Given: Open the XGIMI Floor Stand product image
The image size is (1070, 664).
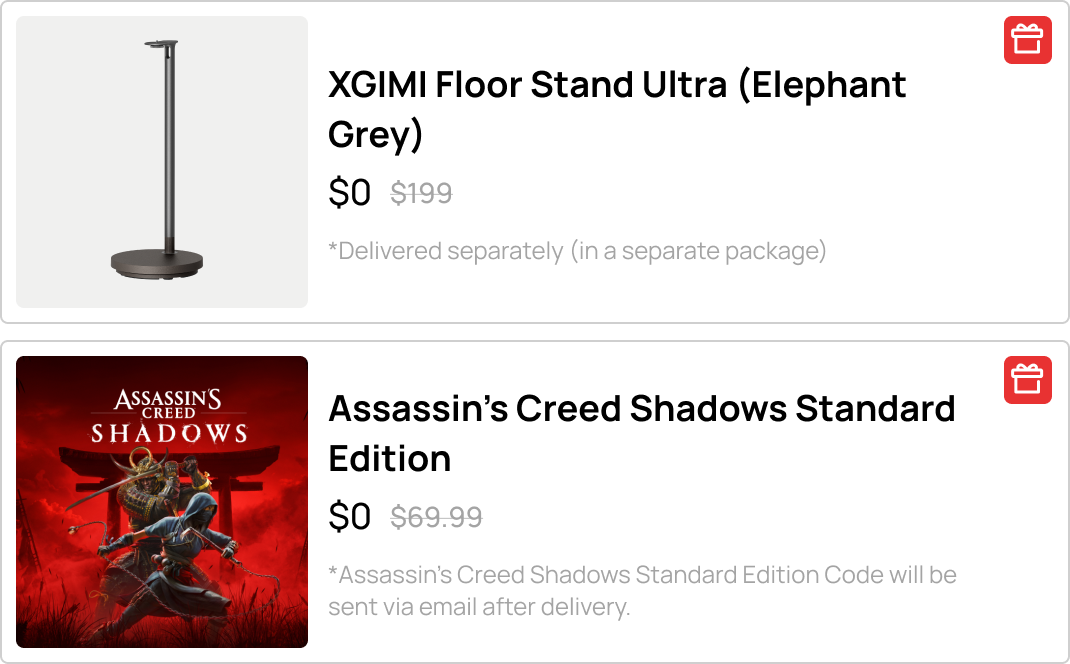Looking at the screenshot, I should coord(162,162).
